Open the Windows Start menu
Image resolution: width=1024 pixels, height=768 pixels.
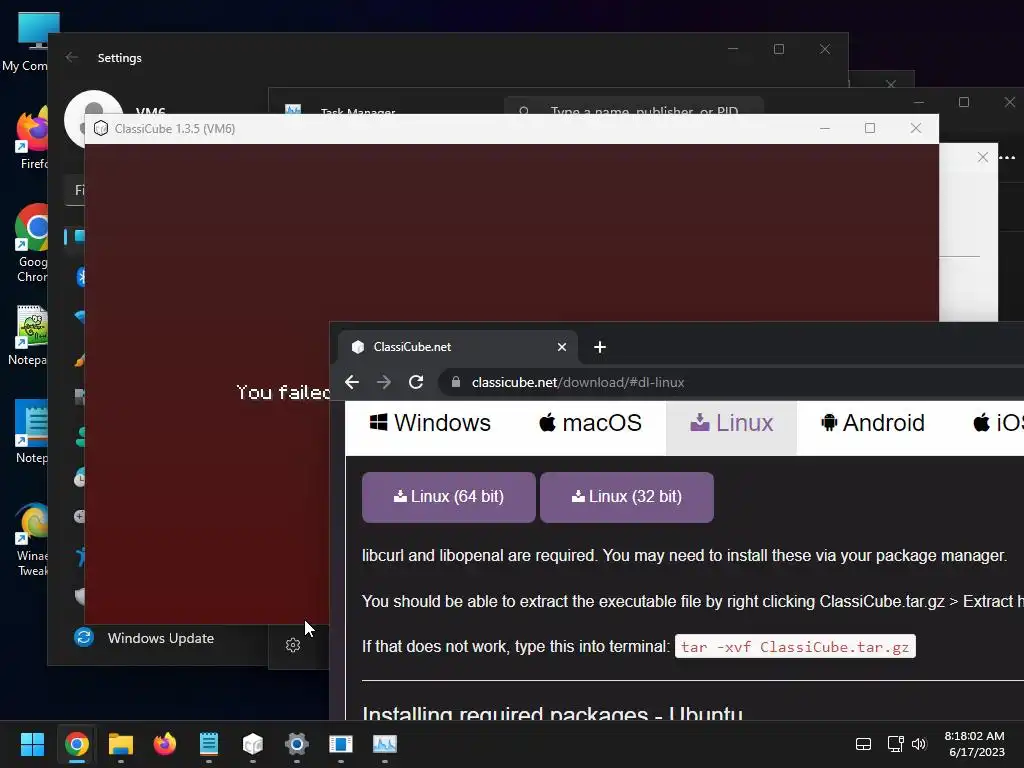point(32,744)
